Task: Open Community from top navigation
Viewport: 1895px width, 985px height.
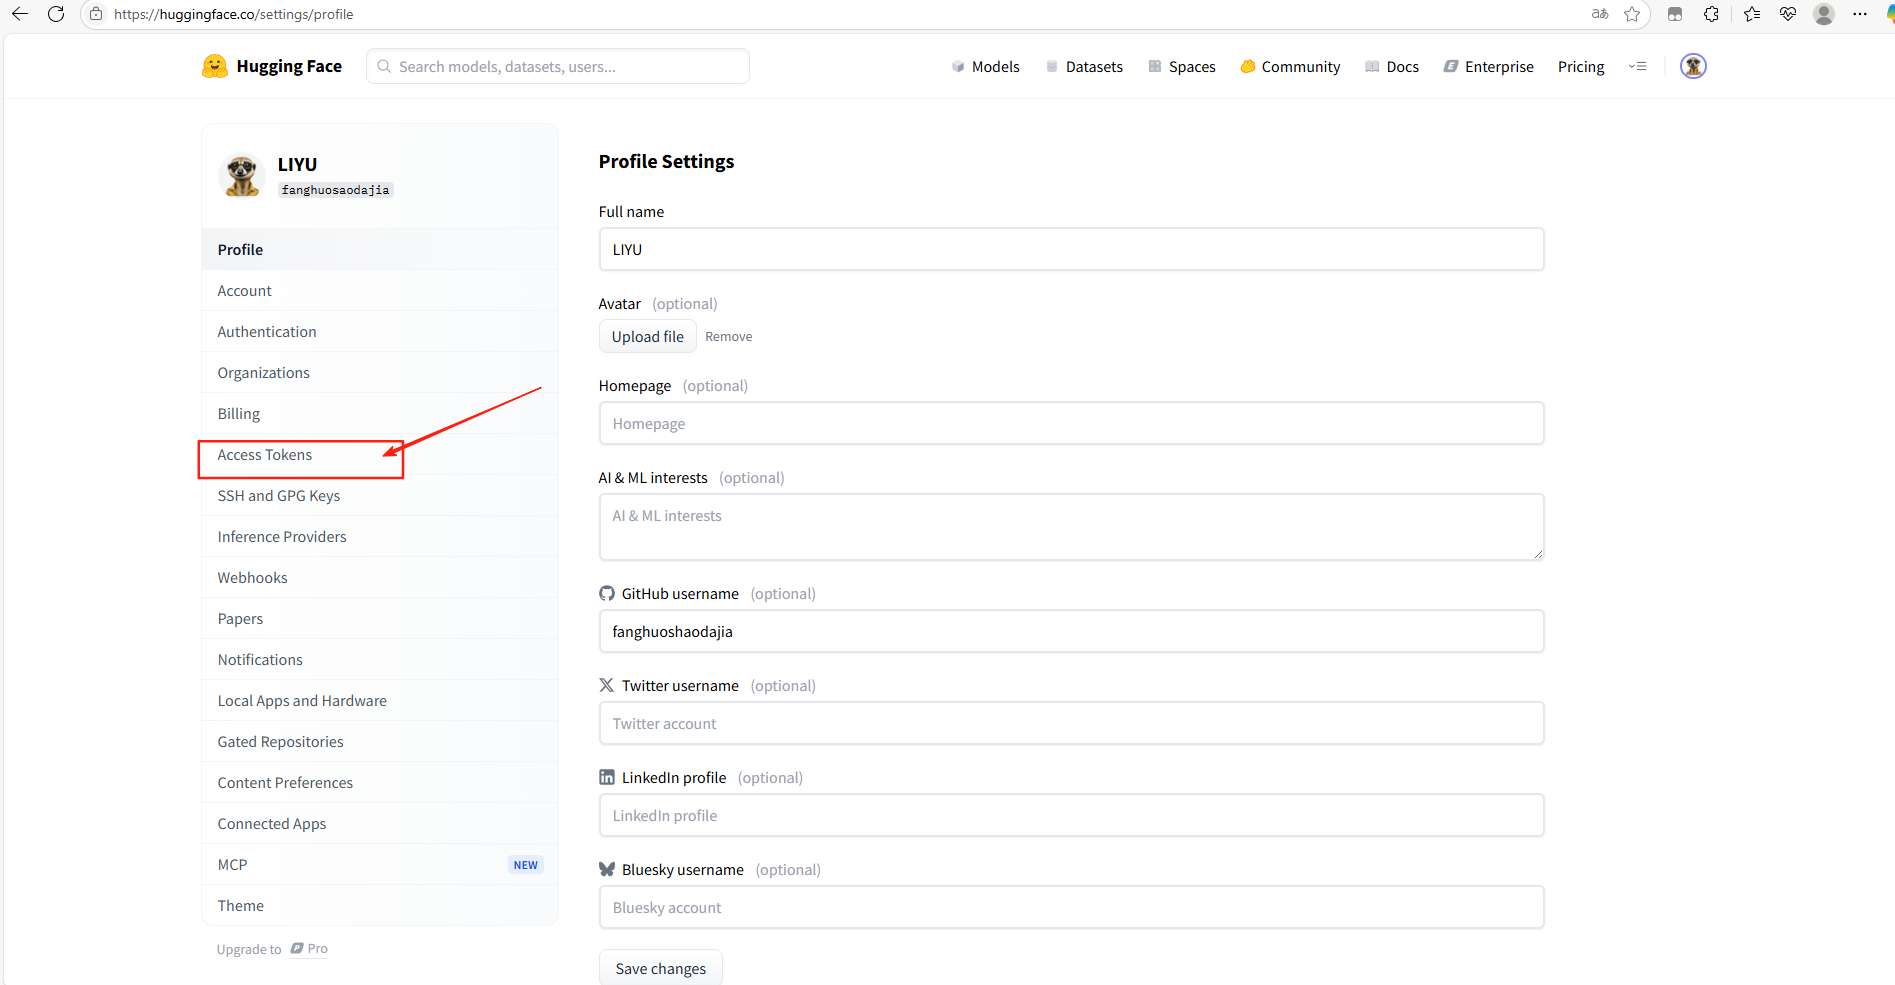Action: 1290,66
